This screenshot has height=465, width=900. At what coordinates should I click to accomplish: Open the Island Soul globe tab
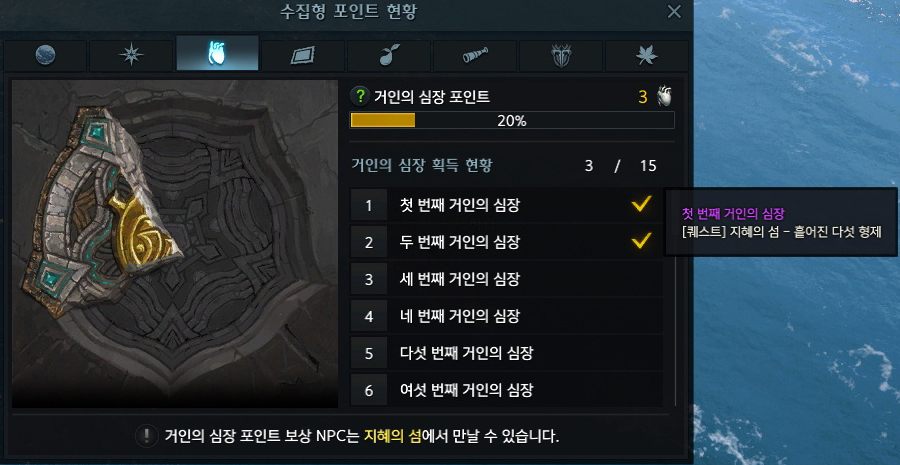(x=45, y=56)
